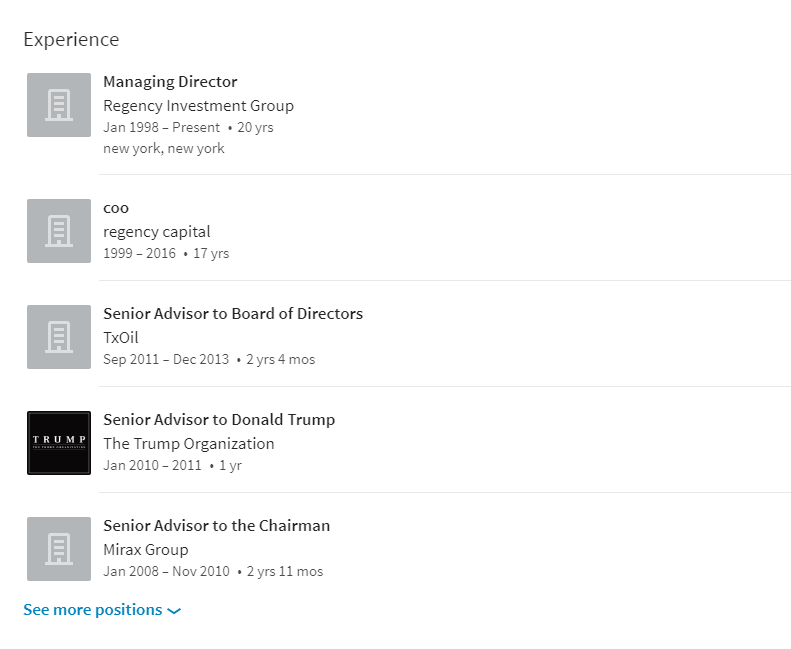Click the new york, new york location text

tap(164, 149)
